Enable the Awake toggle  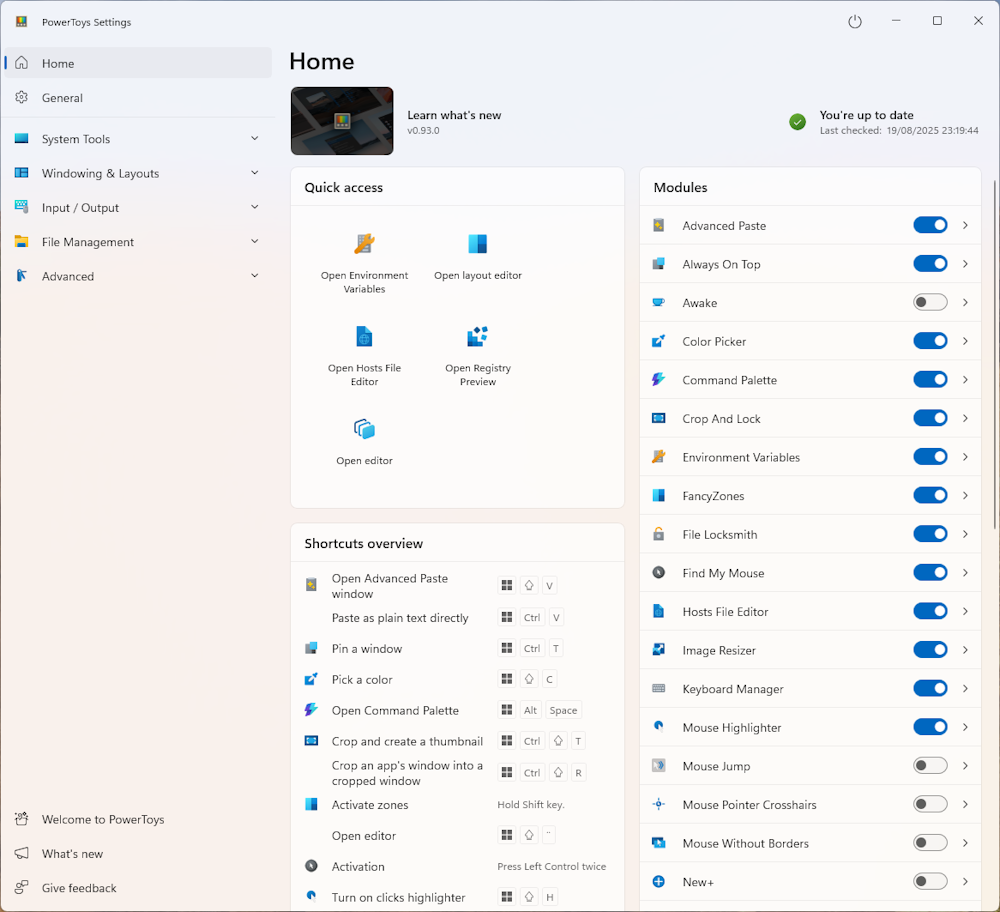click(930, 302)
